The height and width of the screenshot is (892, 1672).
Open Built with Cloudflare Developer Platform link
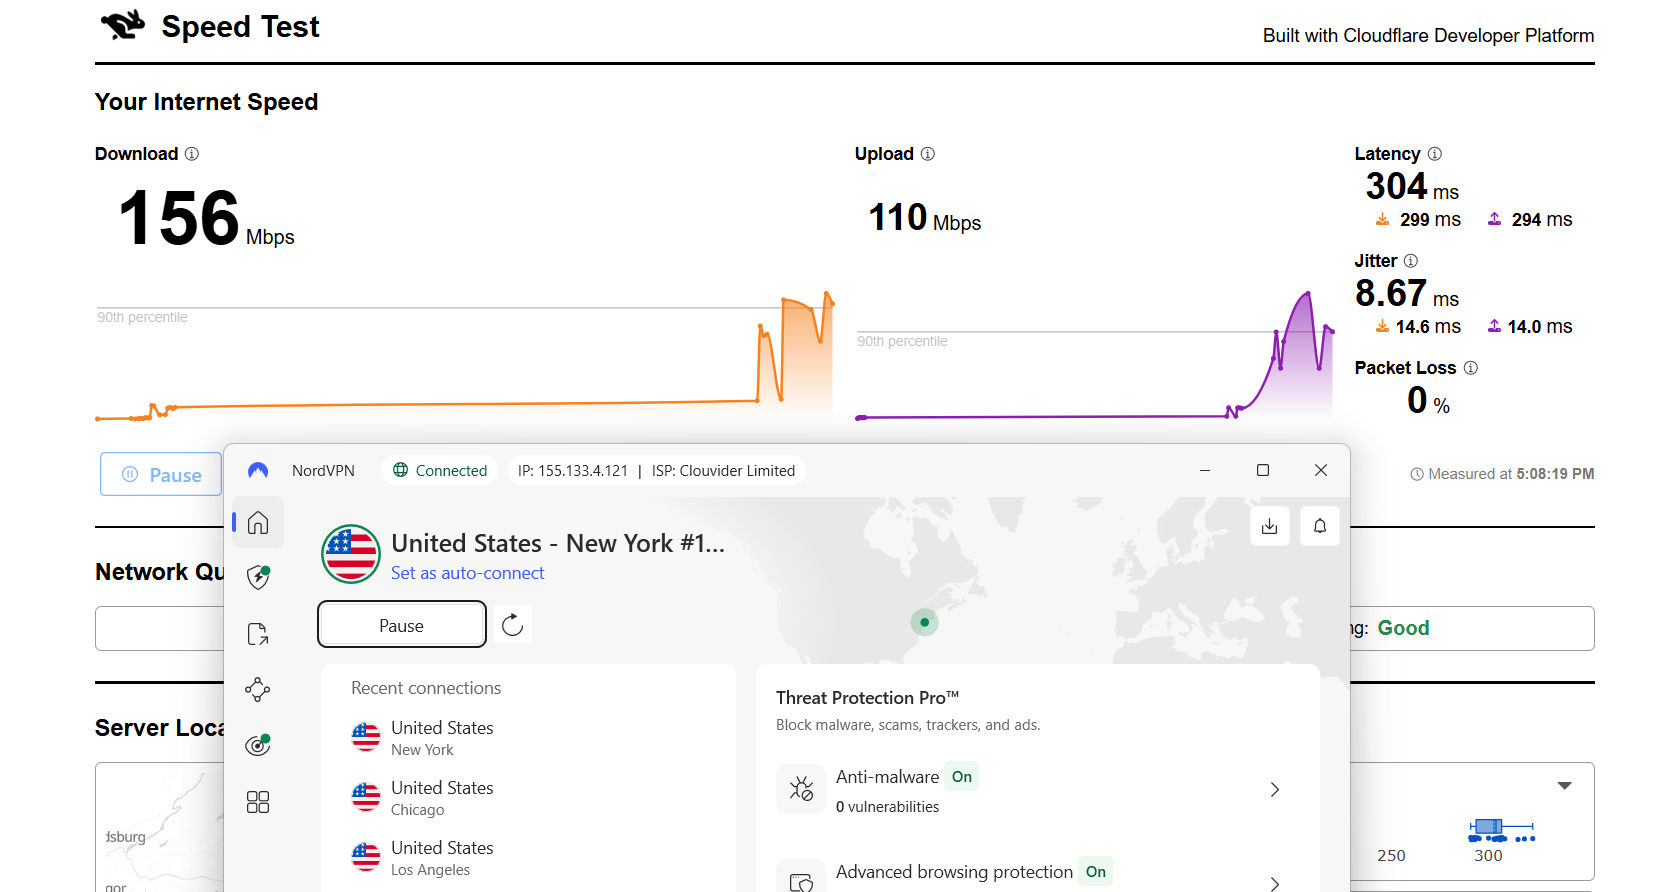[x=1428, y=35]
